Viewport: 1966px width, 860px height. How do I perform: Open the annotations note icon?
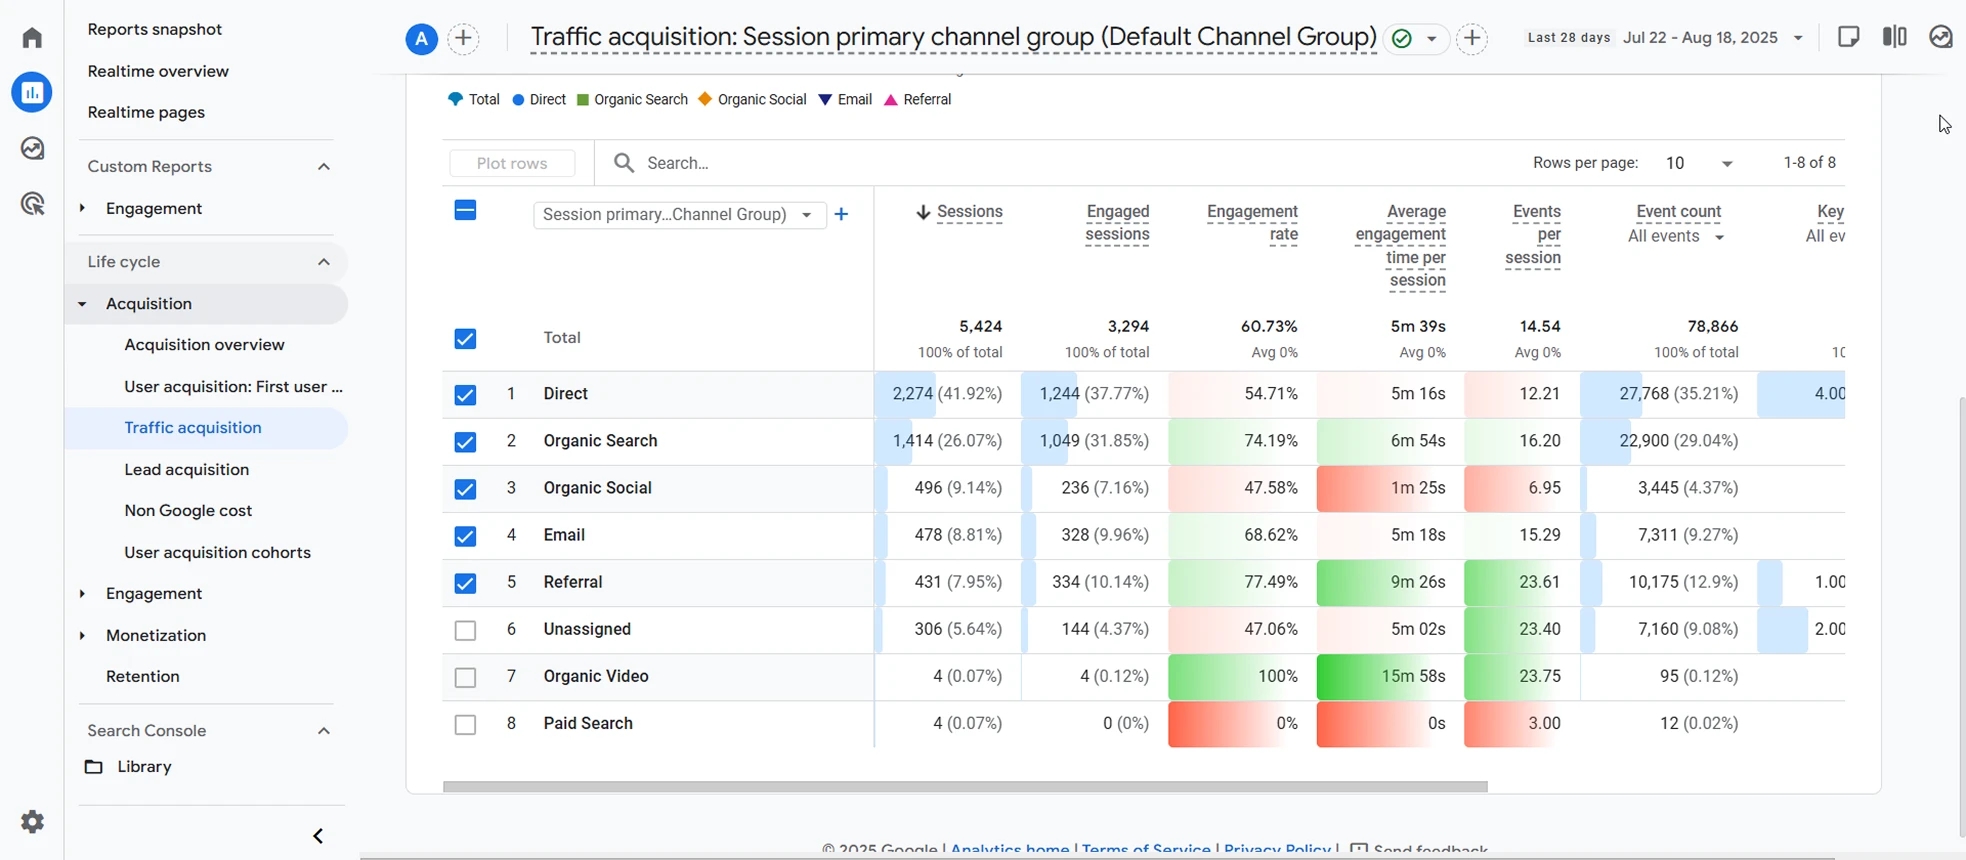point(1849,37)
